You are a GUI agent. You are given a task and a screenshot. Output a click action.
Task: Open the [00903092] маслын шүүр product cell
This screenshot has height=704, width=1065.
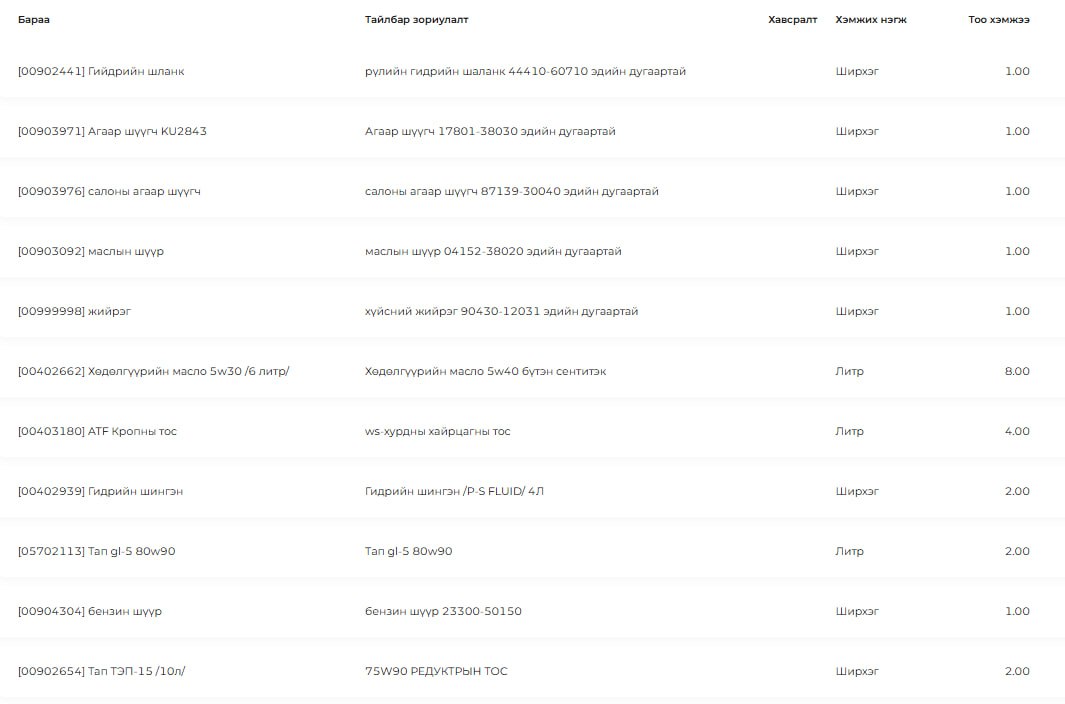point(91,252)
